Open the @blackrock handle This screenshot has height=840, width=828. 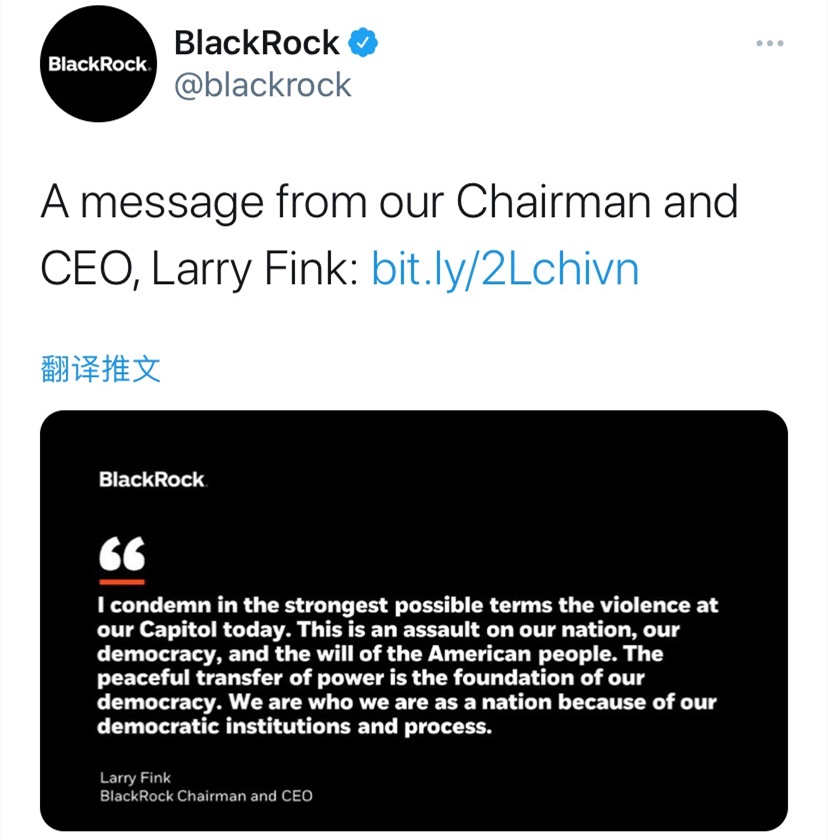(263, 85)
